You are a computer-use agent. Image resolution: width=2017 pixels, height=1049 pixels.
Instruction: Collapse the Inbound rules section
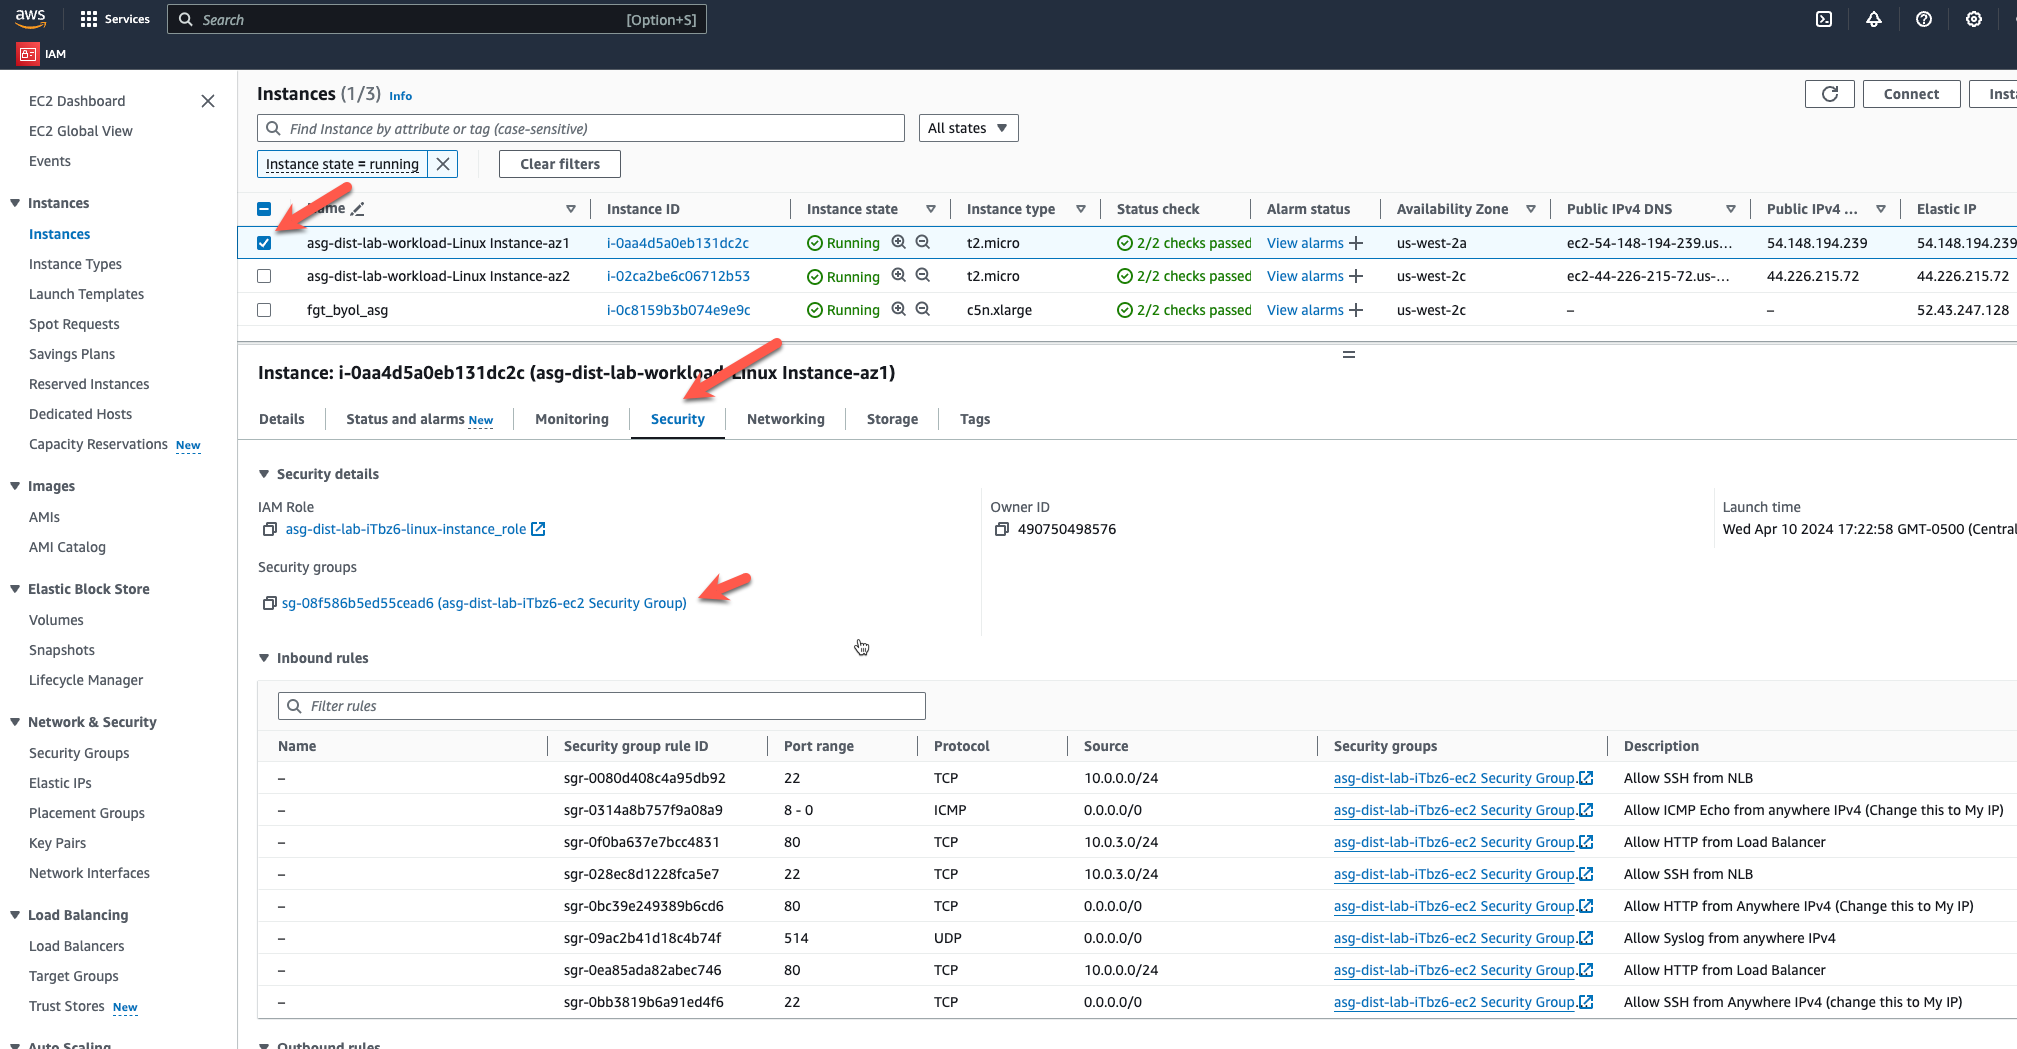264,658
